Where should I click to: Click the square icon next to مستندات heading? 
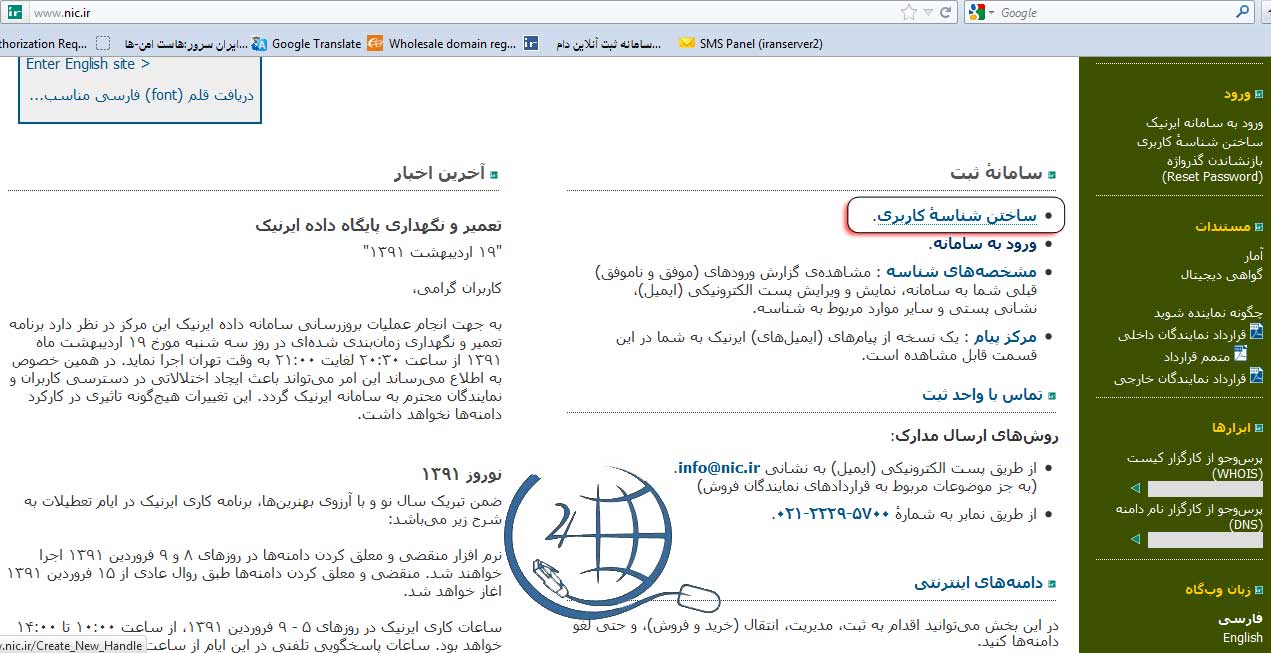click(1259, 227)
